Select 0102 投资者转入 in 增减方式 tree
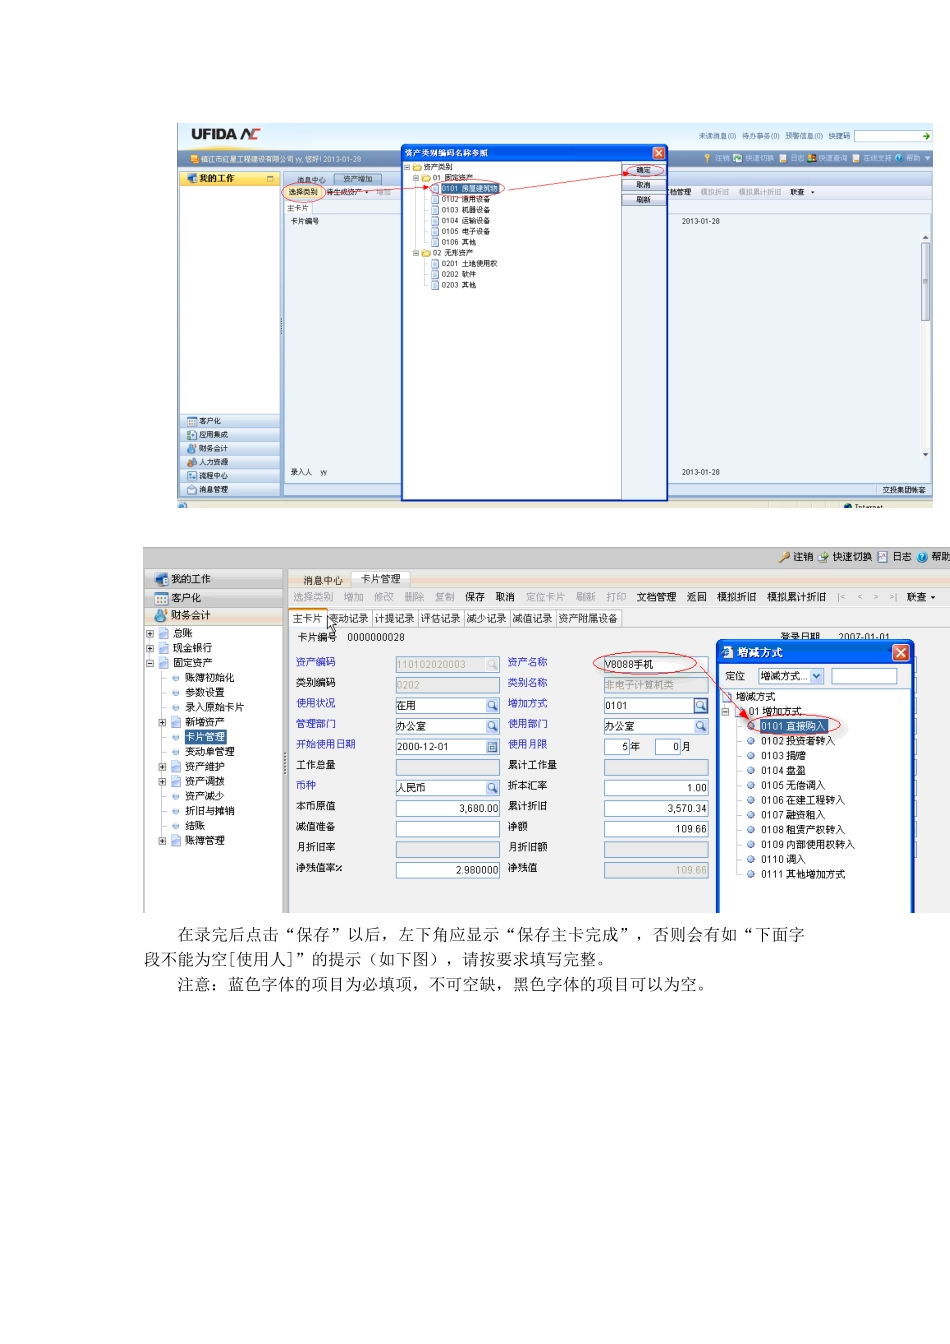Screen dimensions: 950x1344 point(797,741)
